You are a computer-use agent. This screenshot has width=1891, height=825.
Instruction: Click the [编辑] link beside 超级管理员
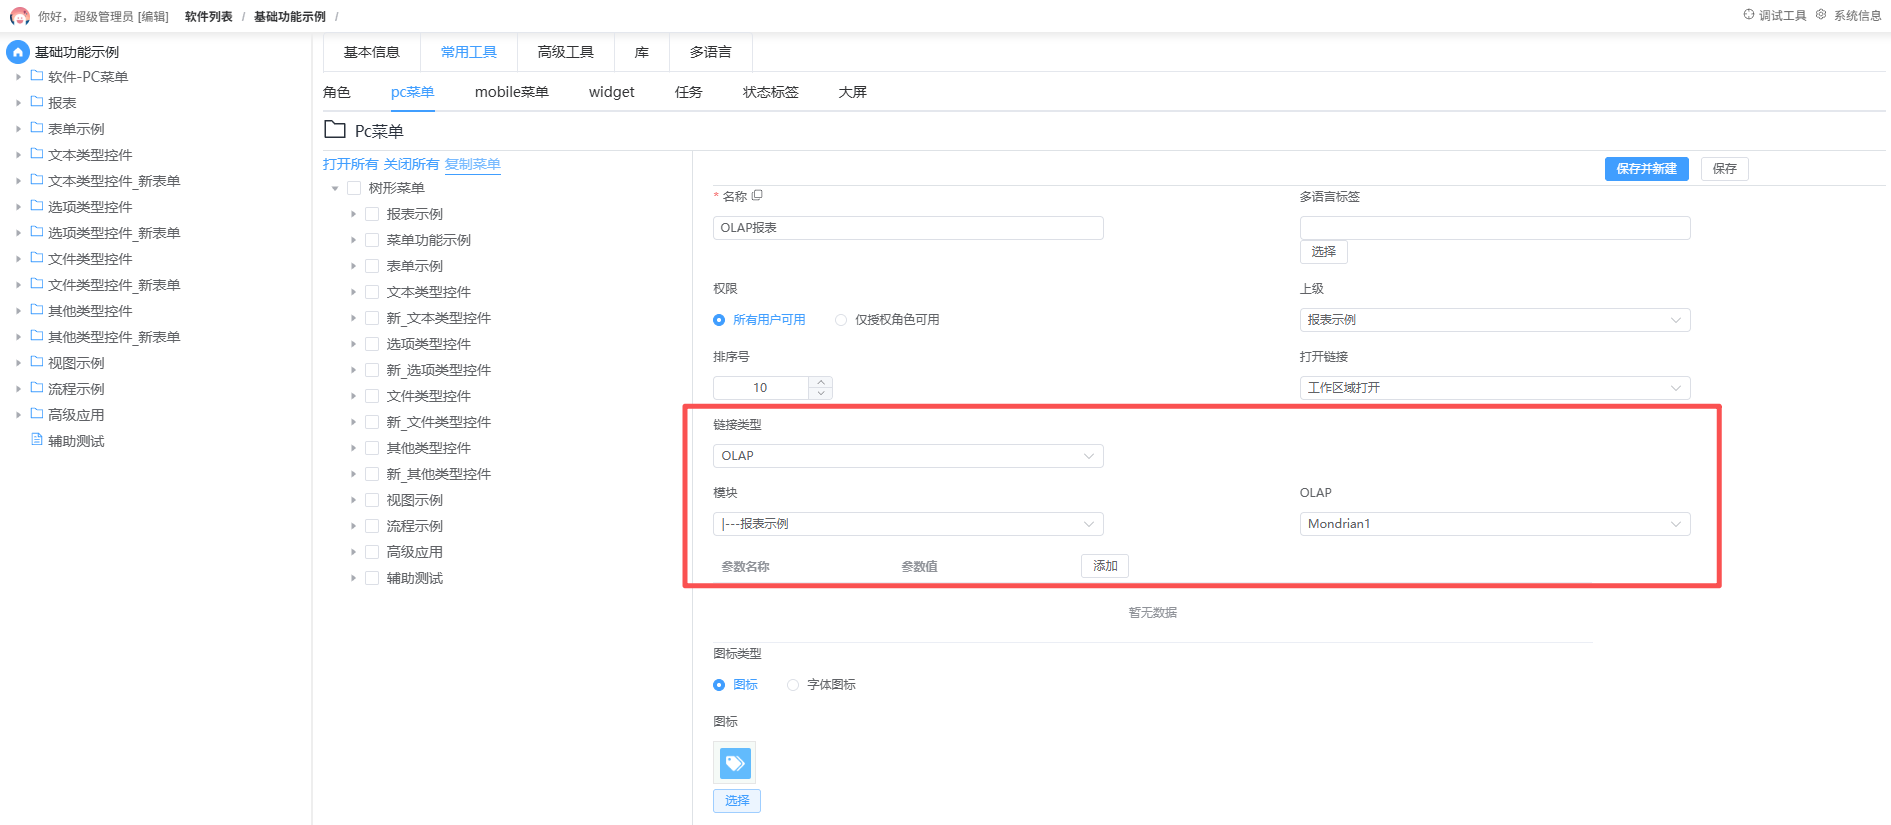(153, 17)
